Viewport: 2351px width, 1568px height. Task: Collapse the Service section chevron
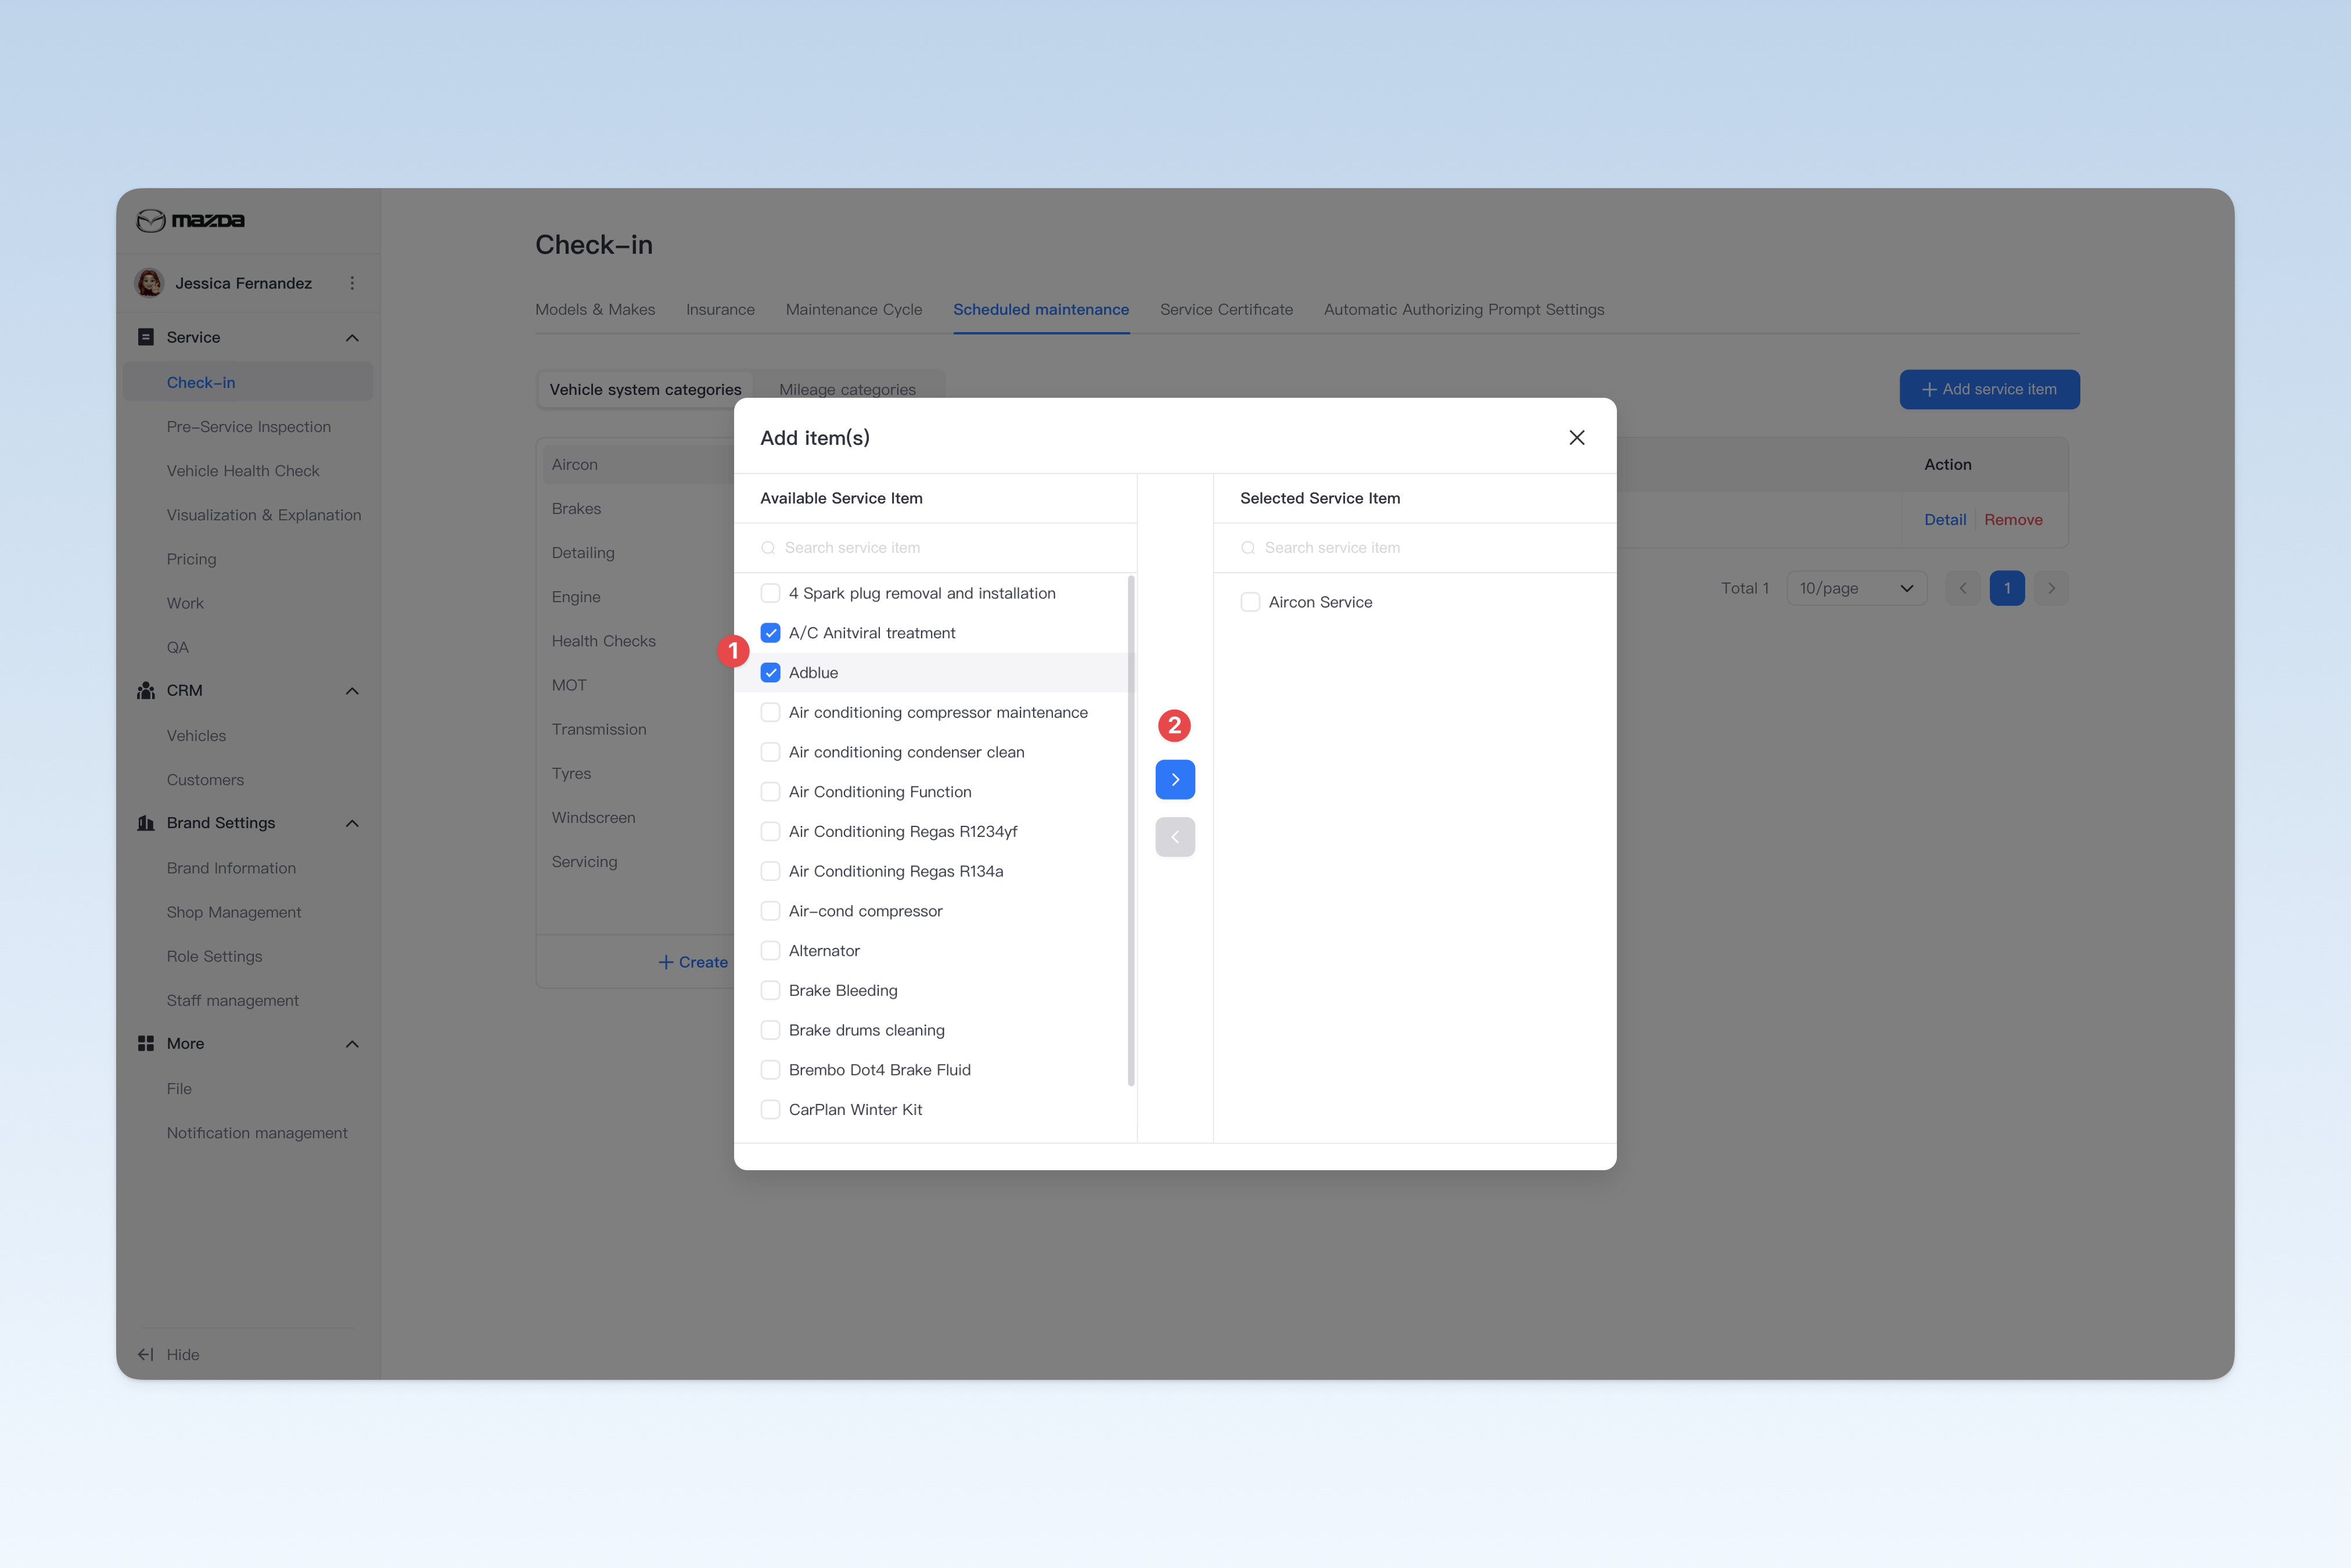point(352,338)
